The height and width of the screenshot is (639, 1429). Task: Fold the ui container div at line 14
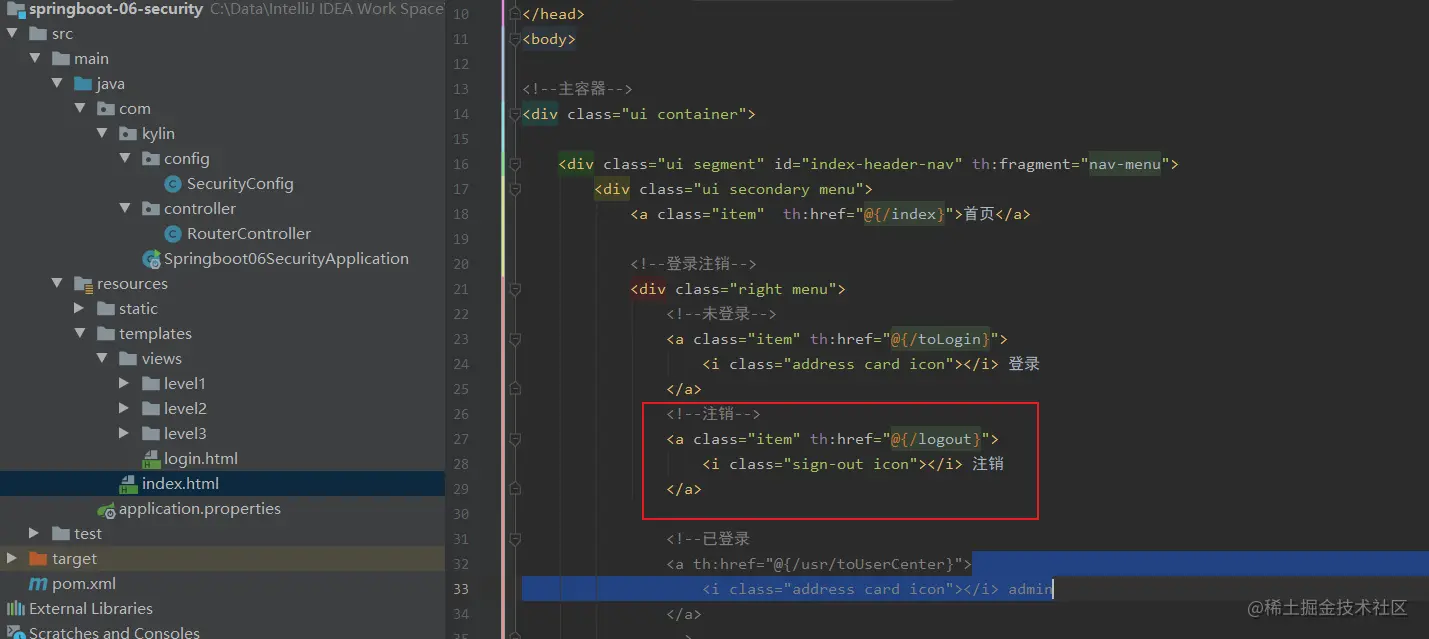pyautogui.click(x=514, y=114)
